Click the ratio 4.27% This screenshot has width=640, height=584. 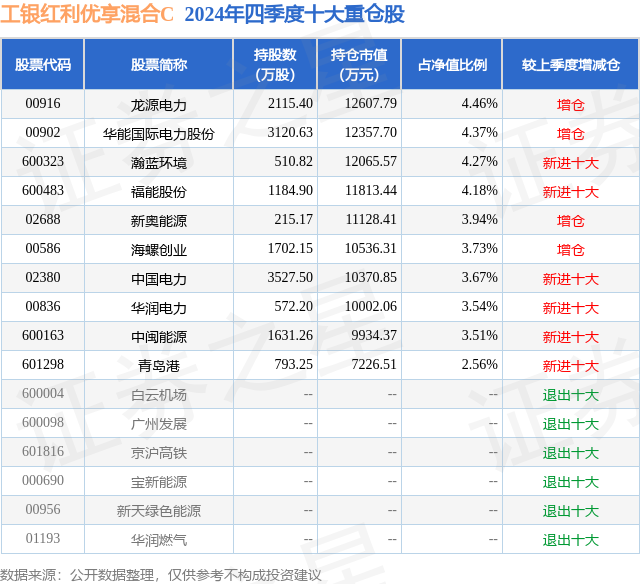(480, 162)
